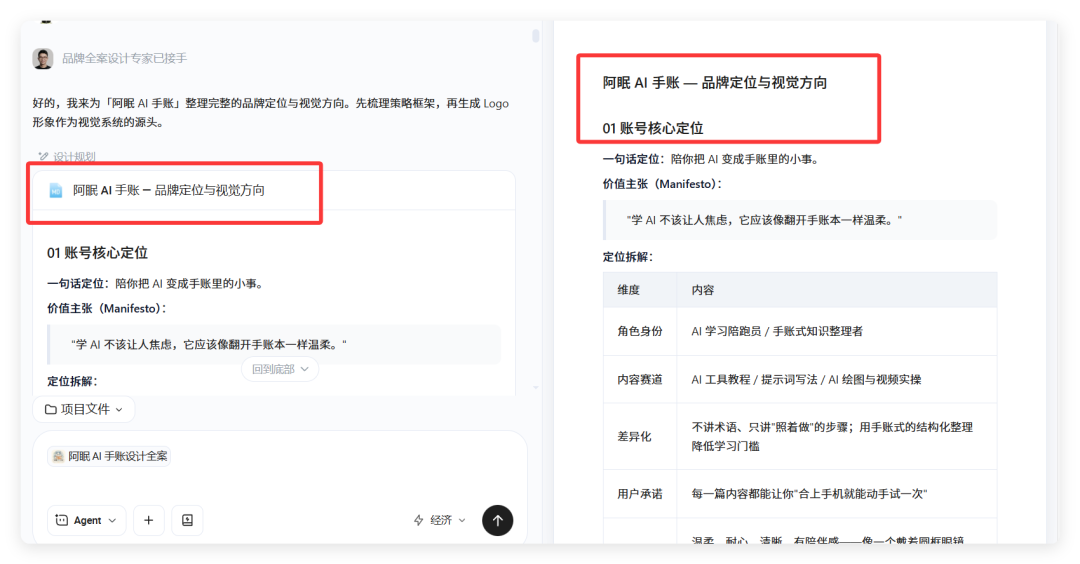
Task: Click 回到底部 to jump to bottom
Action: coord(280,369)
